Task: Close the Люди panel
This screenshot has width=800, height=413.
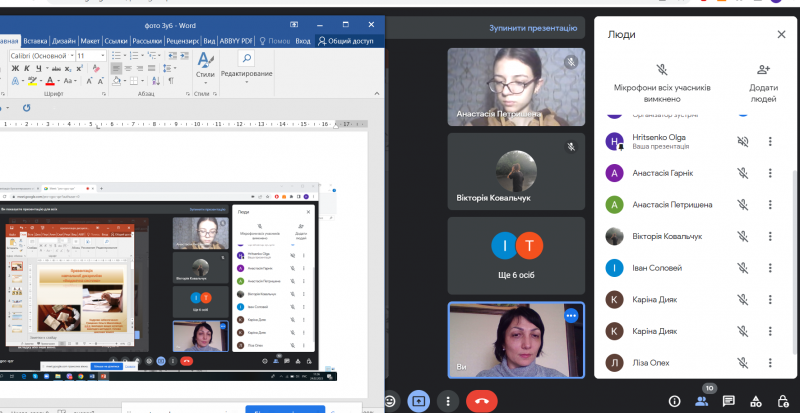Action: point(781,34)
